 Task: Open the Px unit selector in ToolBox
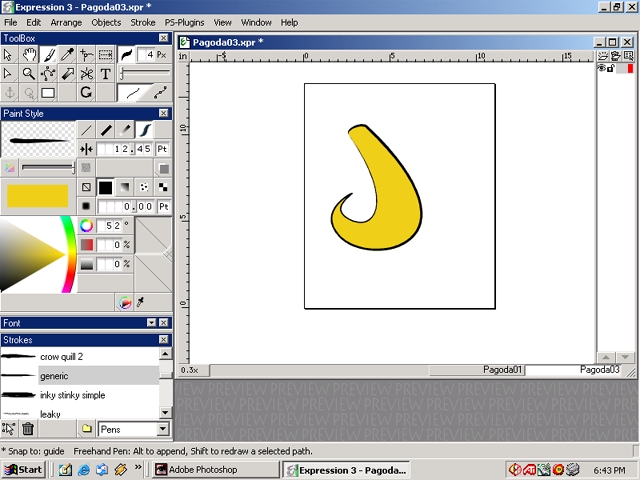(162, 55)
